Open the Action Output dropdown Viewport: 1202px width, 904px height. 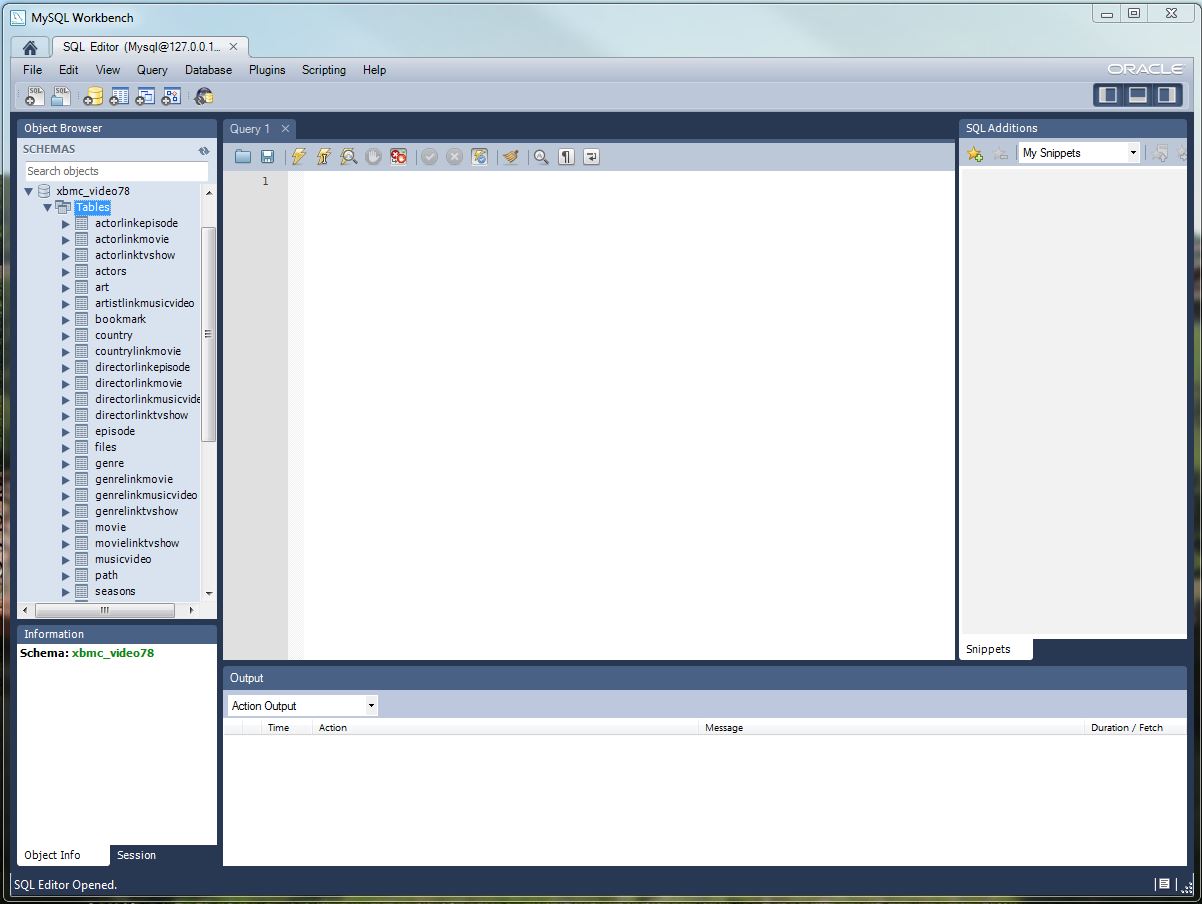303,705
